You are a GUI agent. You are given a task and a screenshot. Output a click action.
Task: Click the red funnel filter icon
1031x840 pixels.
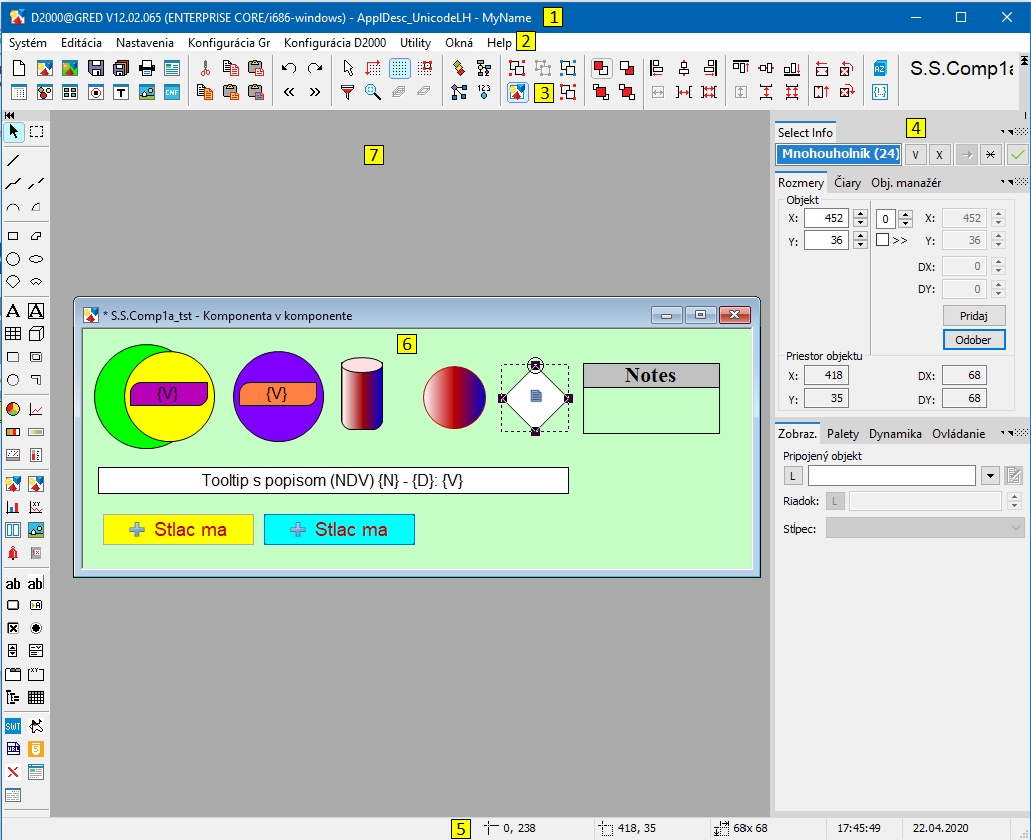point(347,92)
